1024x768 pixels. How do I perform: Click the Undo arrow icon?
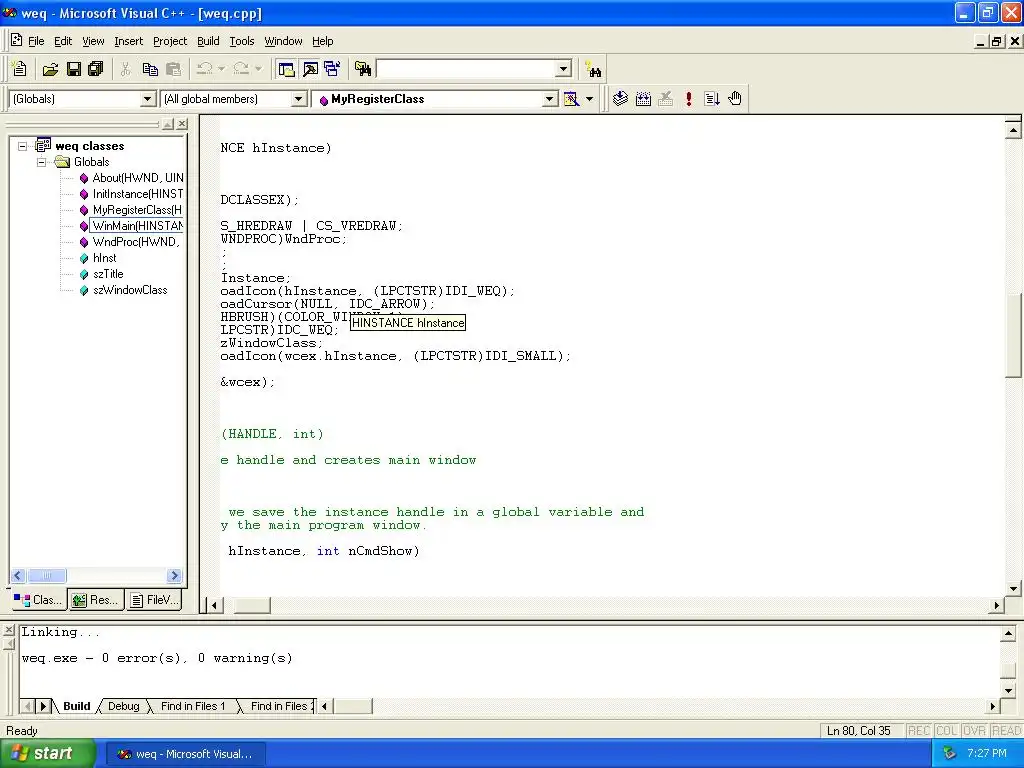coord(204,69)
